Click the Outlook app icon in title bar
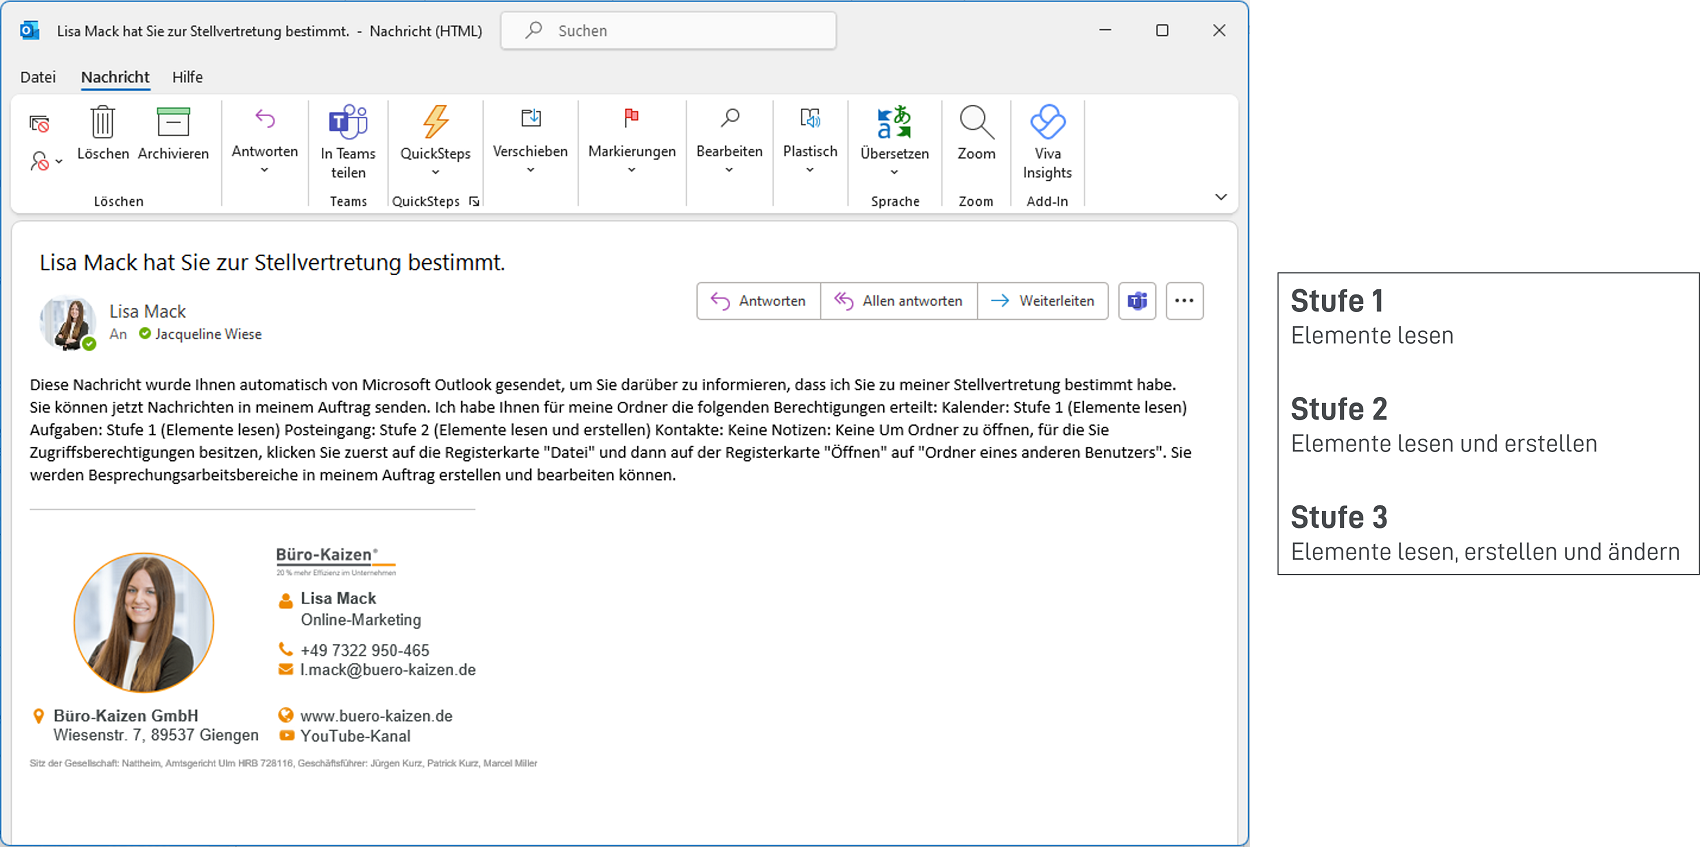 click(x=30, y=30)
